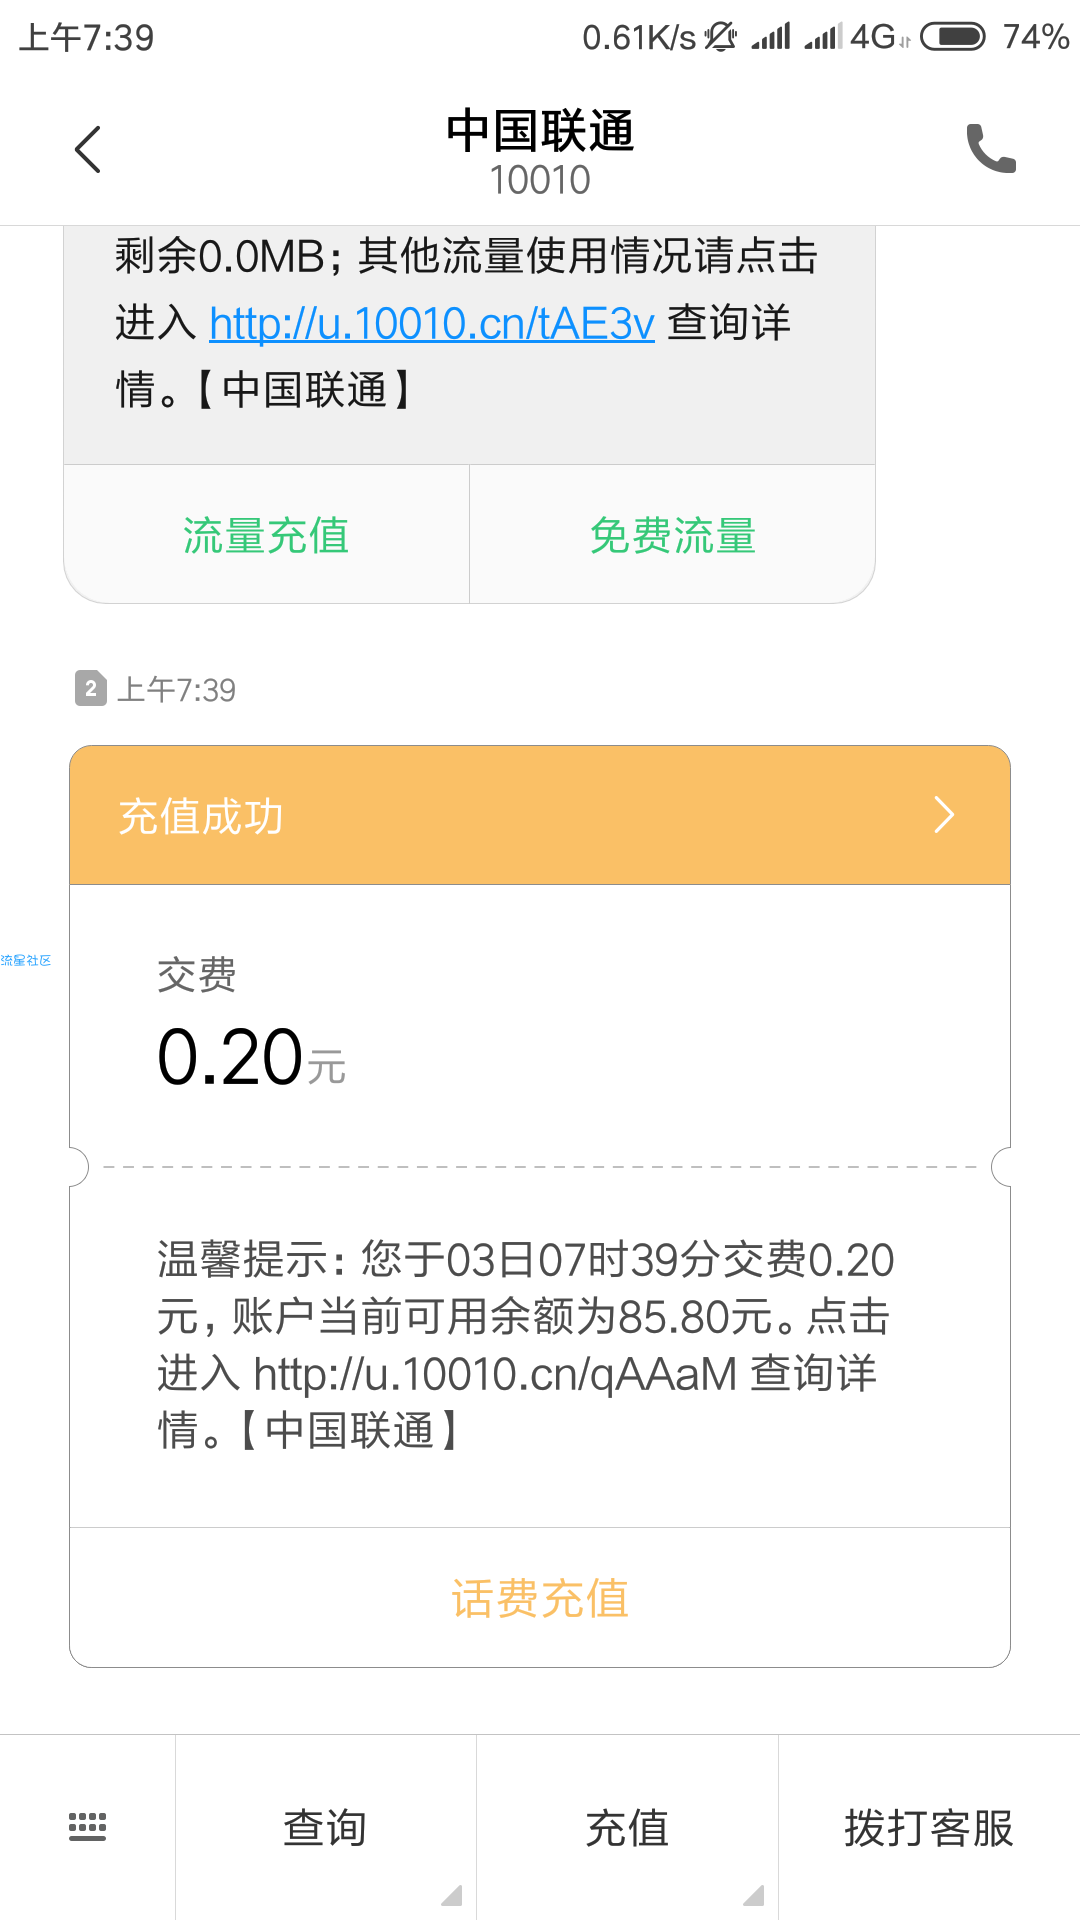
Task: Tap the back arrow icon
Action: point(88,150)
